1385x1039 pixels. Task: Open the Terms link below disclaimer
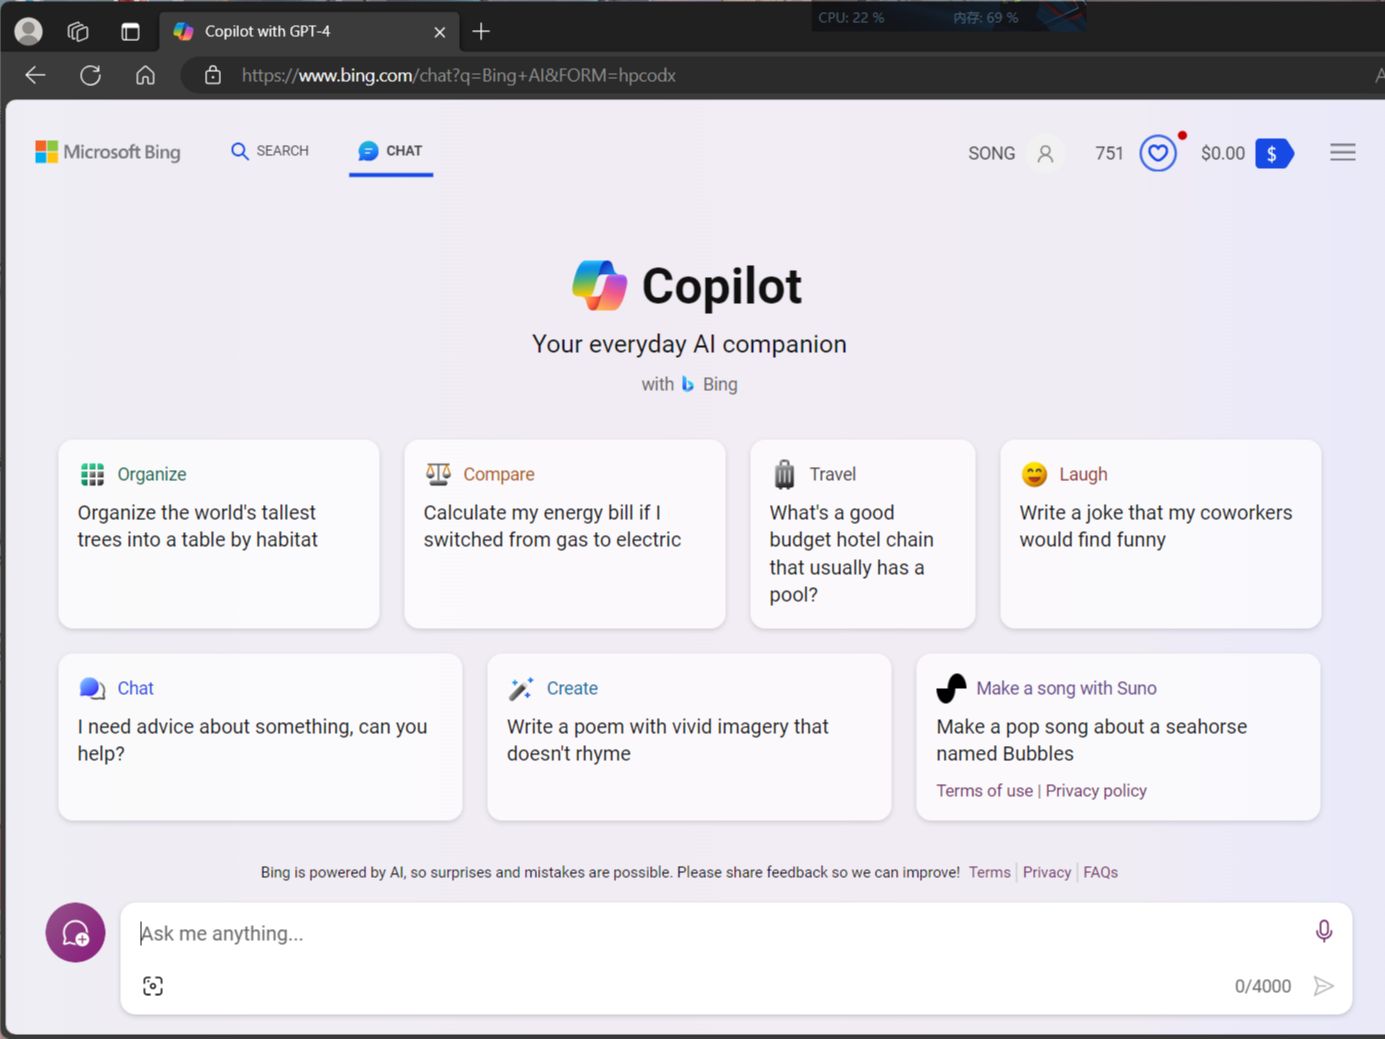tap(989, 872)
